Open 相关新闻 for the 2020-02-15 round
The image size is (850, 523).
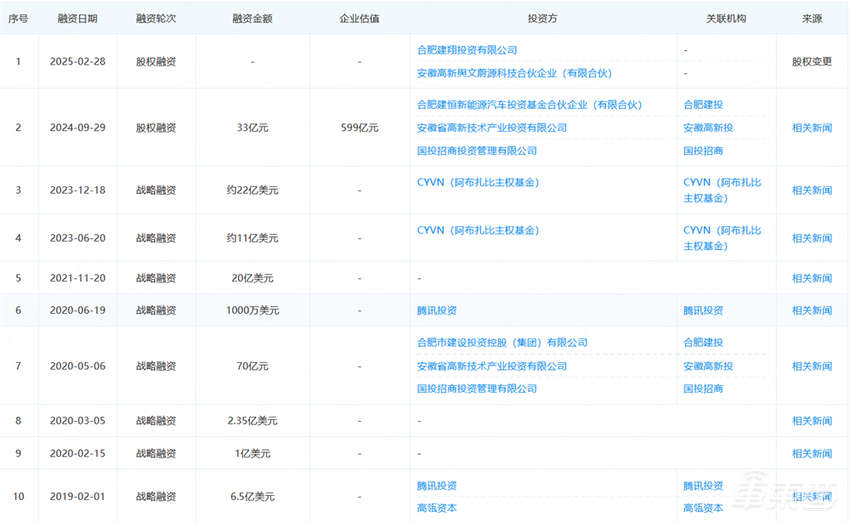[x=811, y=454]
